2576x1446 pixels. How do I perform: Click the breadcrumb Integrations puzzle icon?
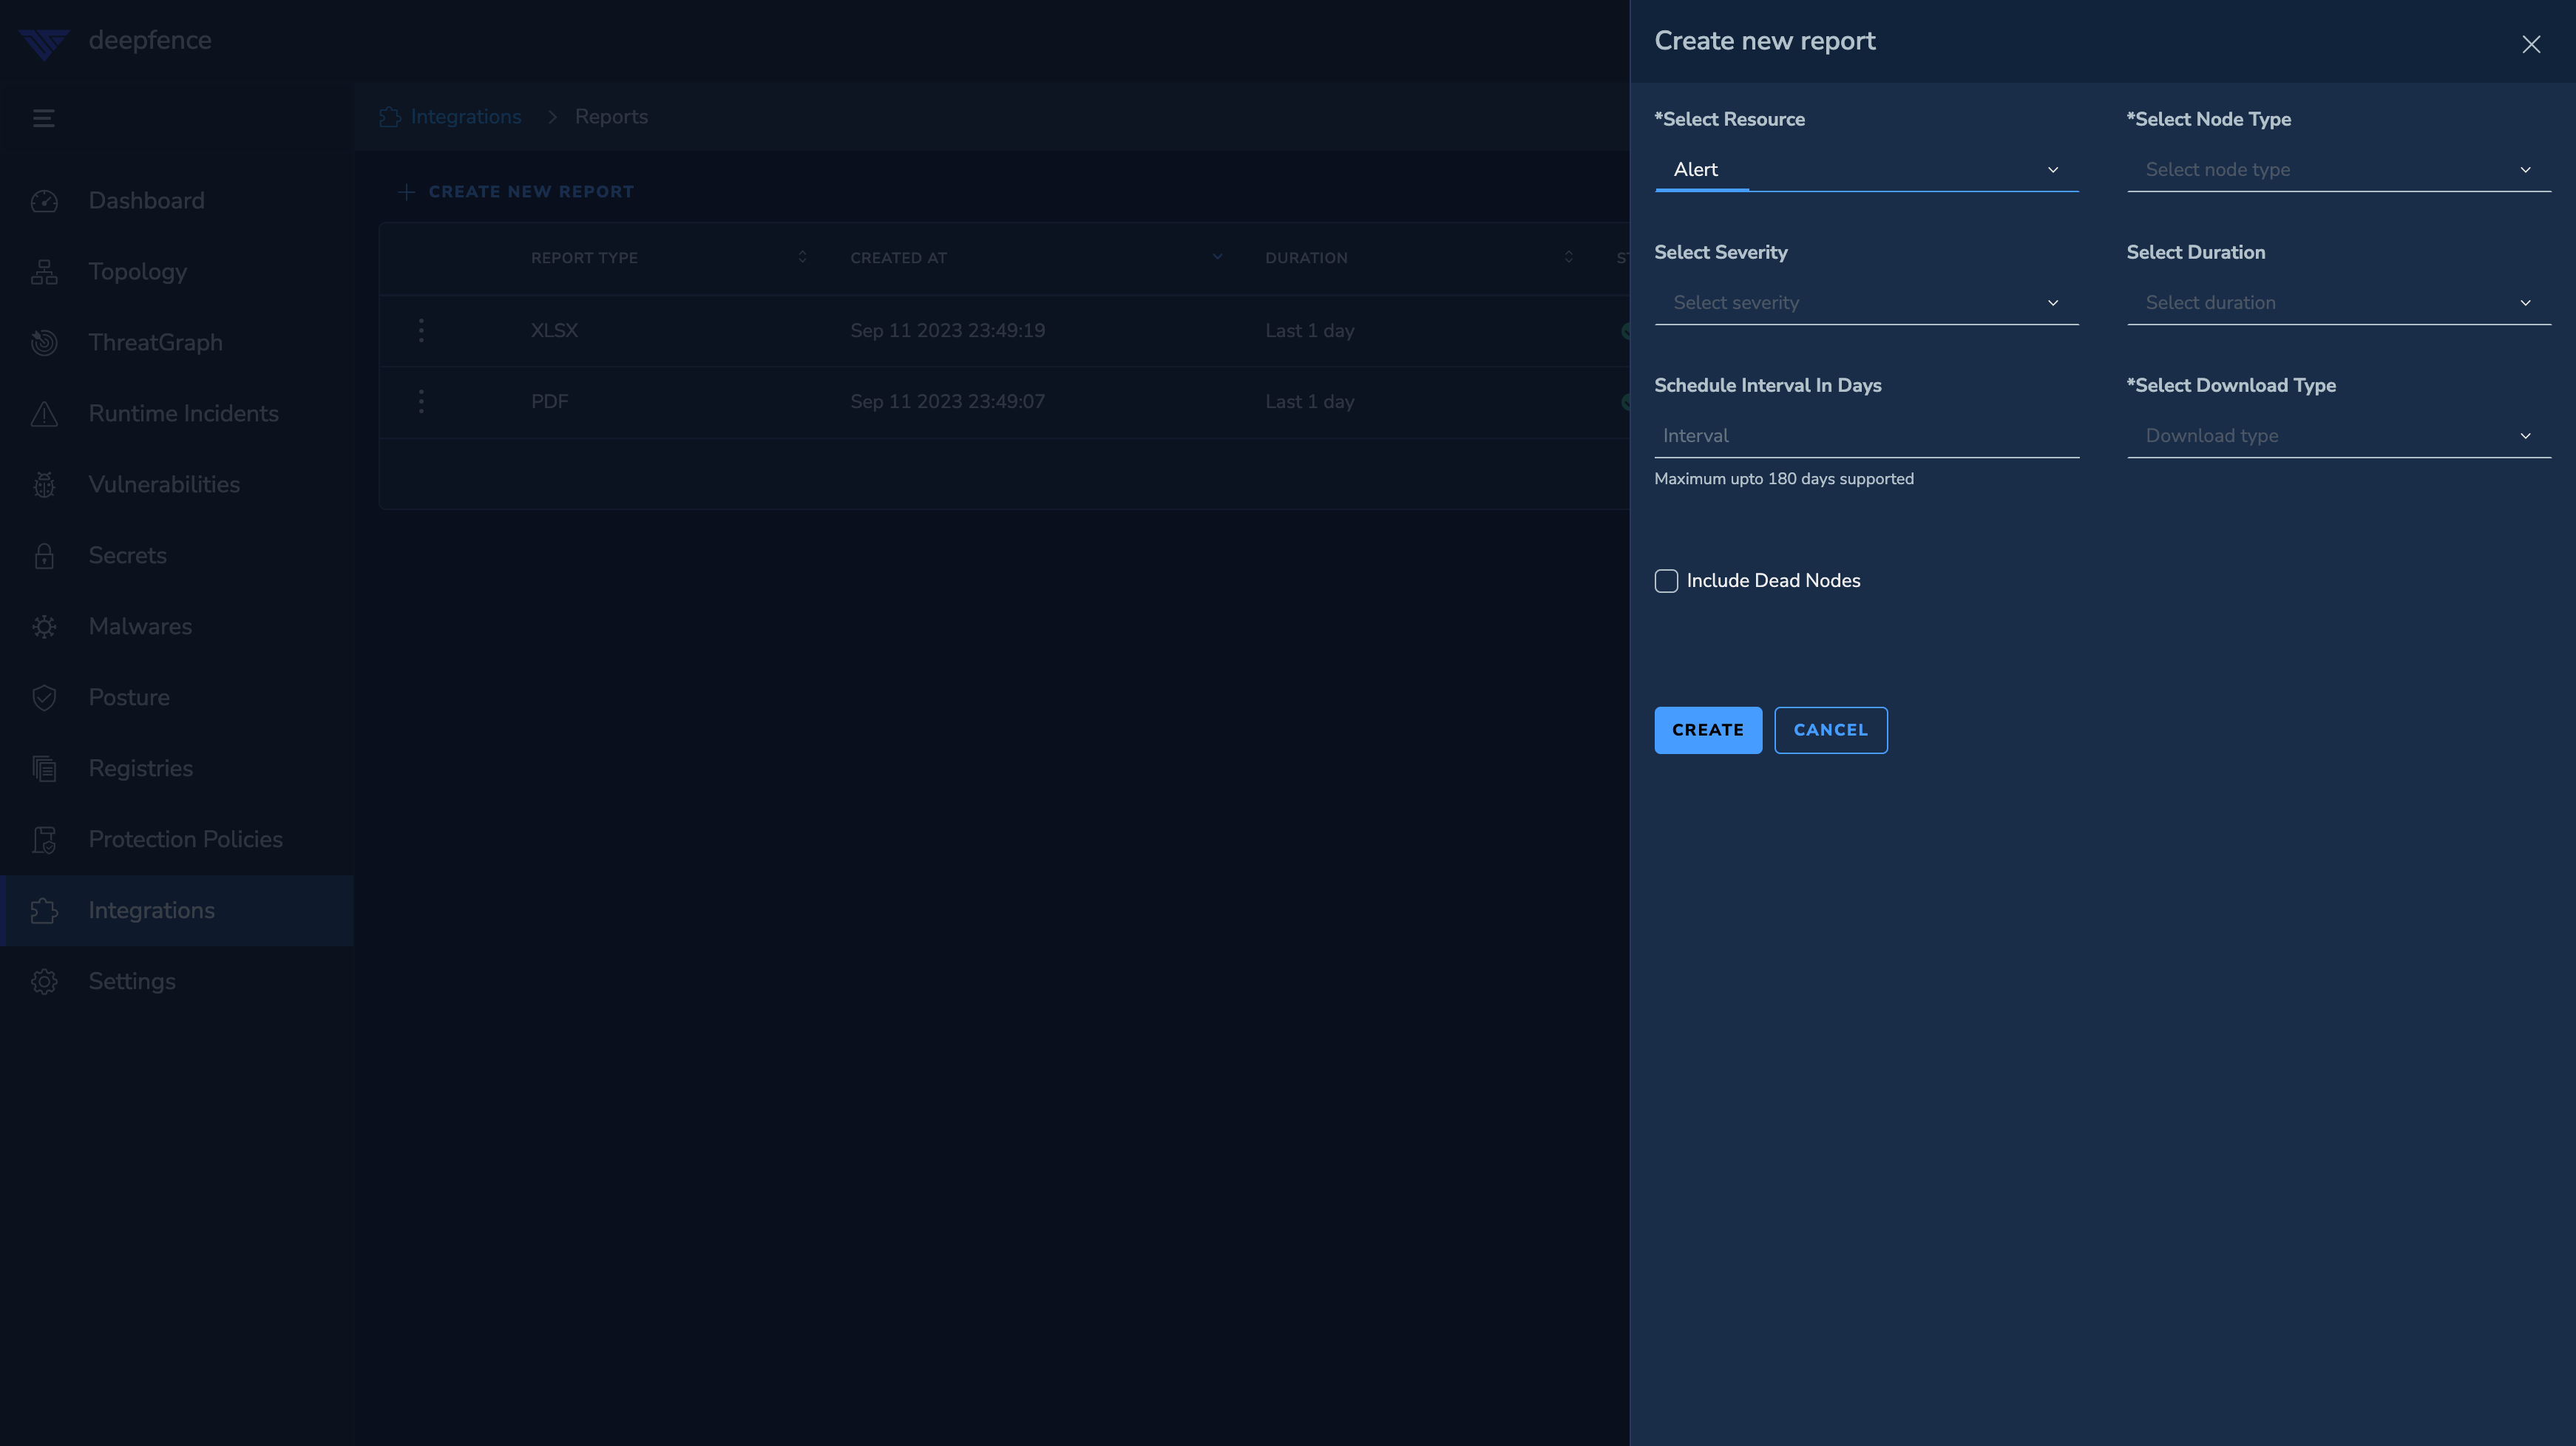point(390,117)
